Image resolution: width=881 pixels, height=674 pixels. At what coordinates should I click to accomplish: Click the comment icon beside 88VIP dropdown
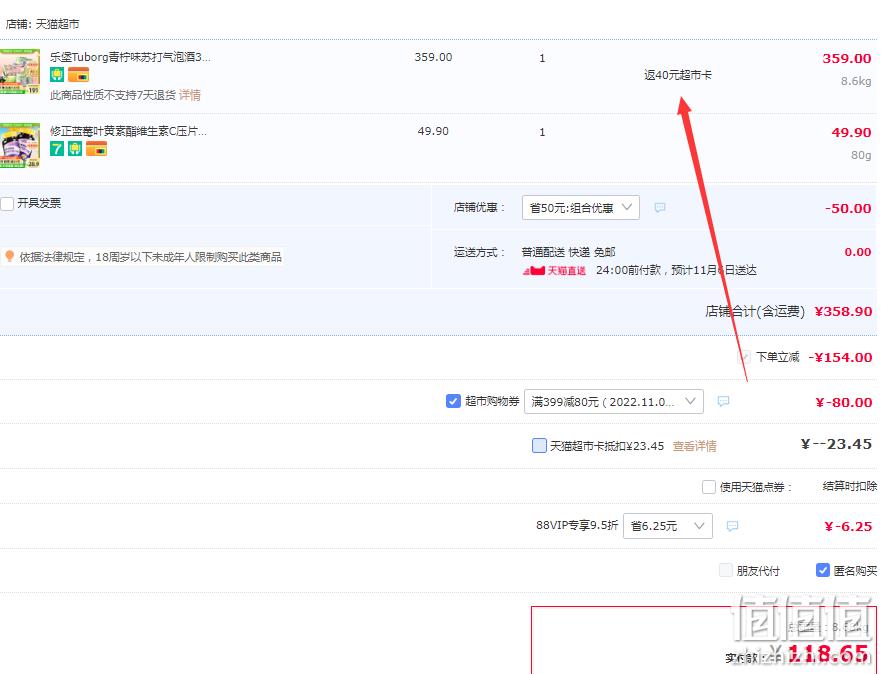click(x=732, y=526)
